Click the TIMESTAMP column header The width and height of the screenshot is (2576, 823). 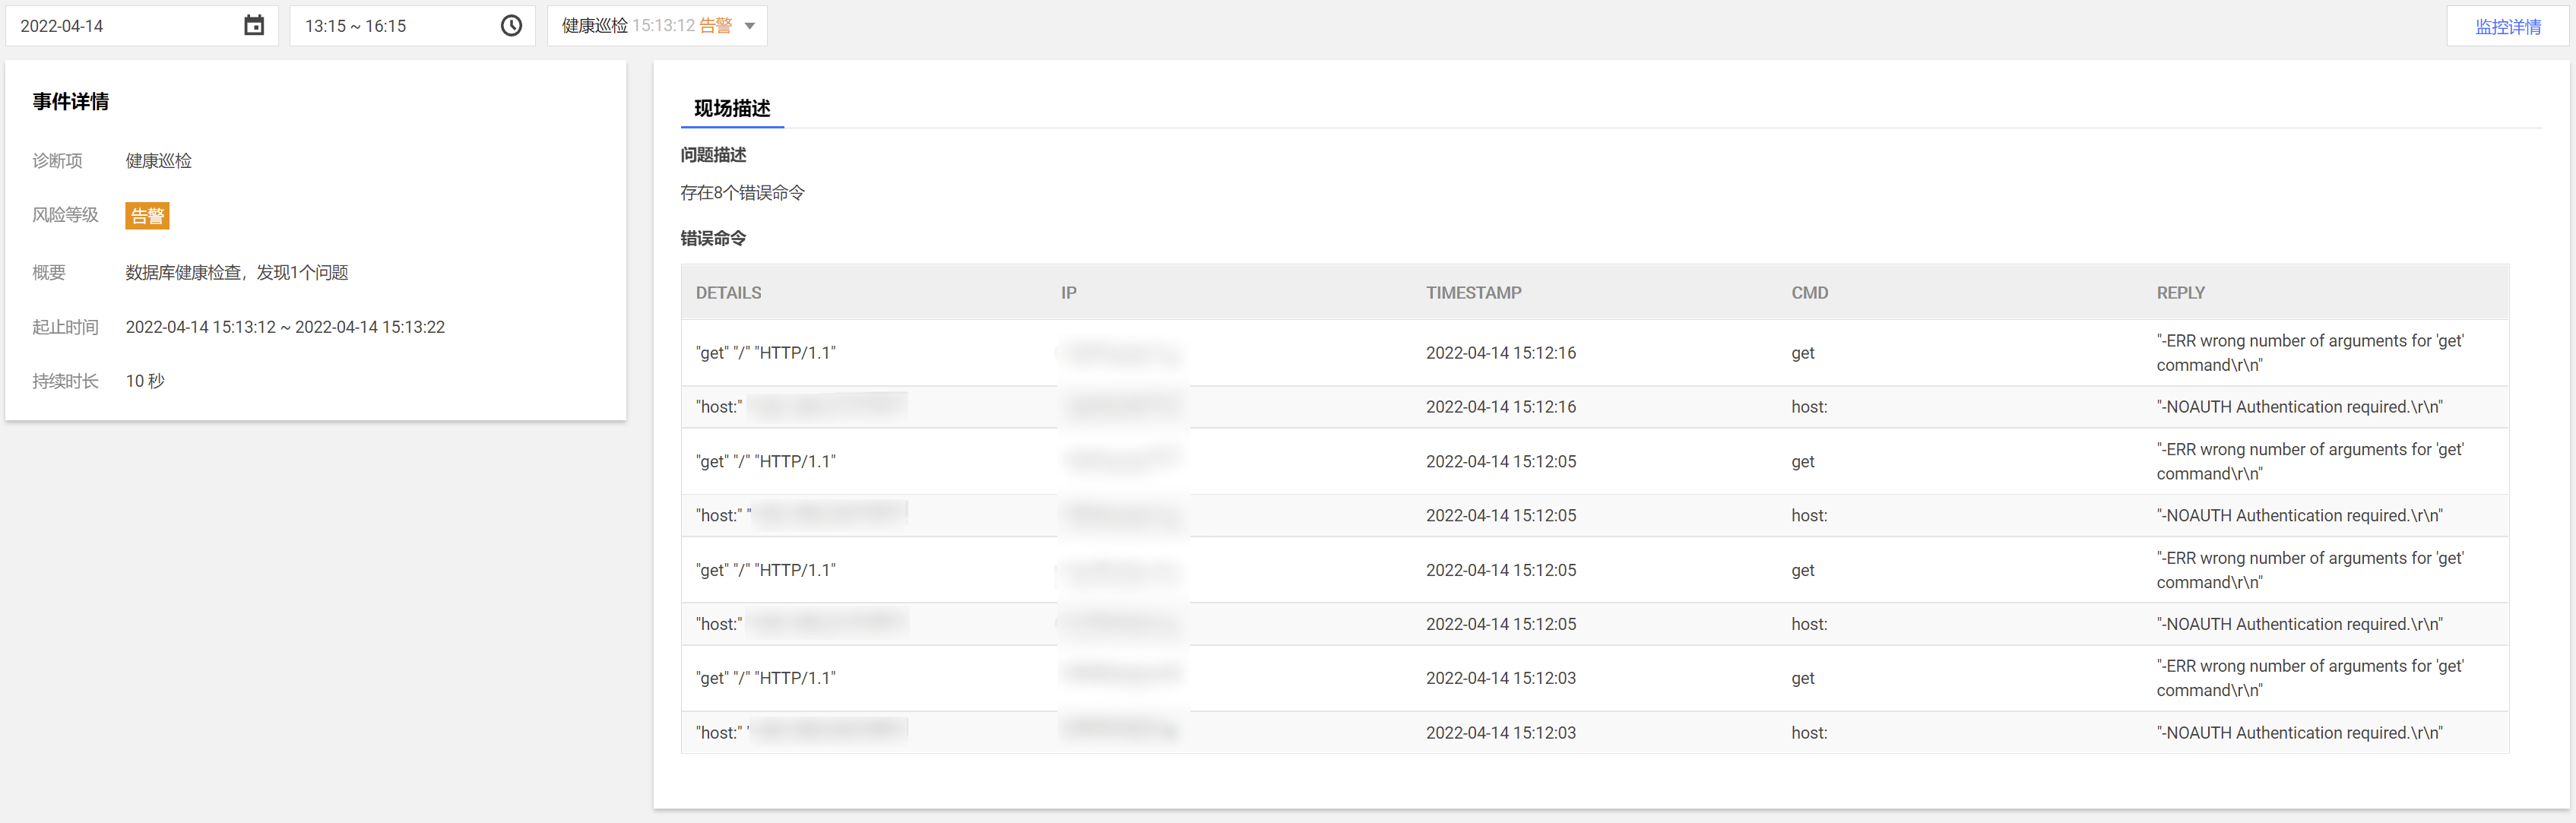[x=1473, y=293]
